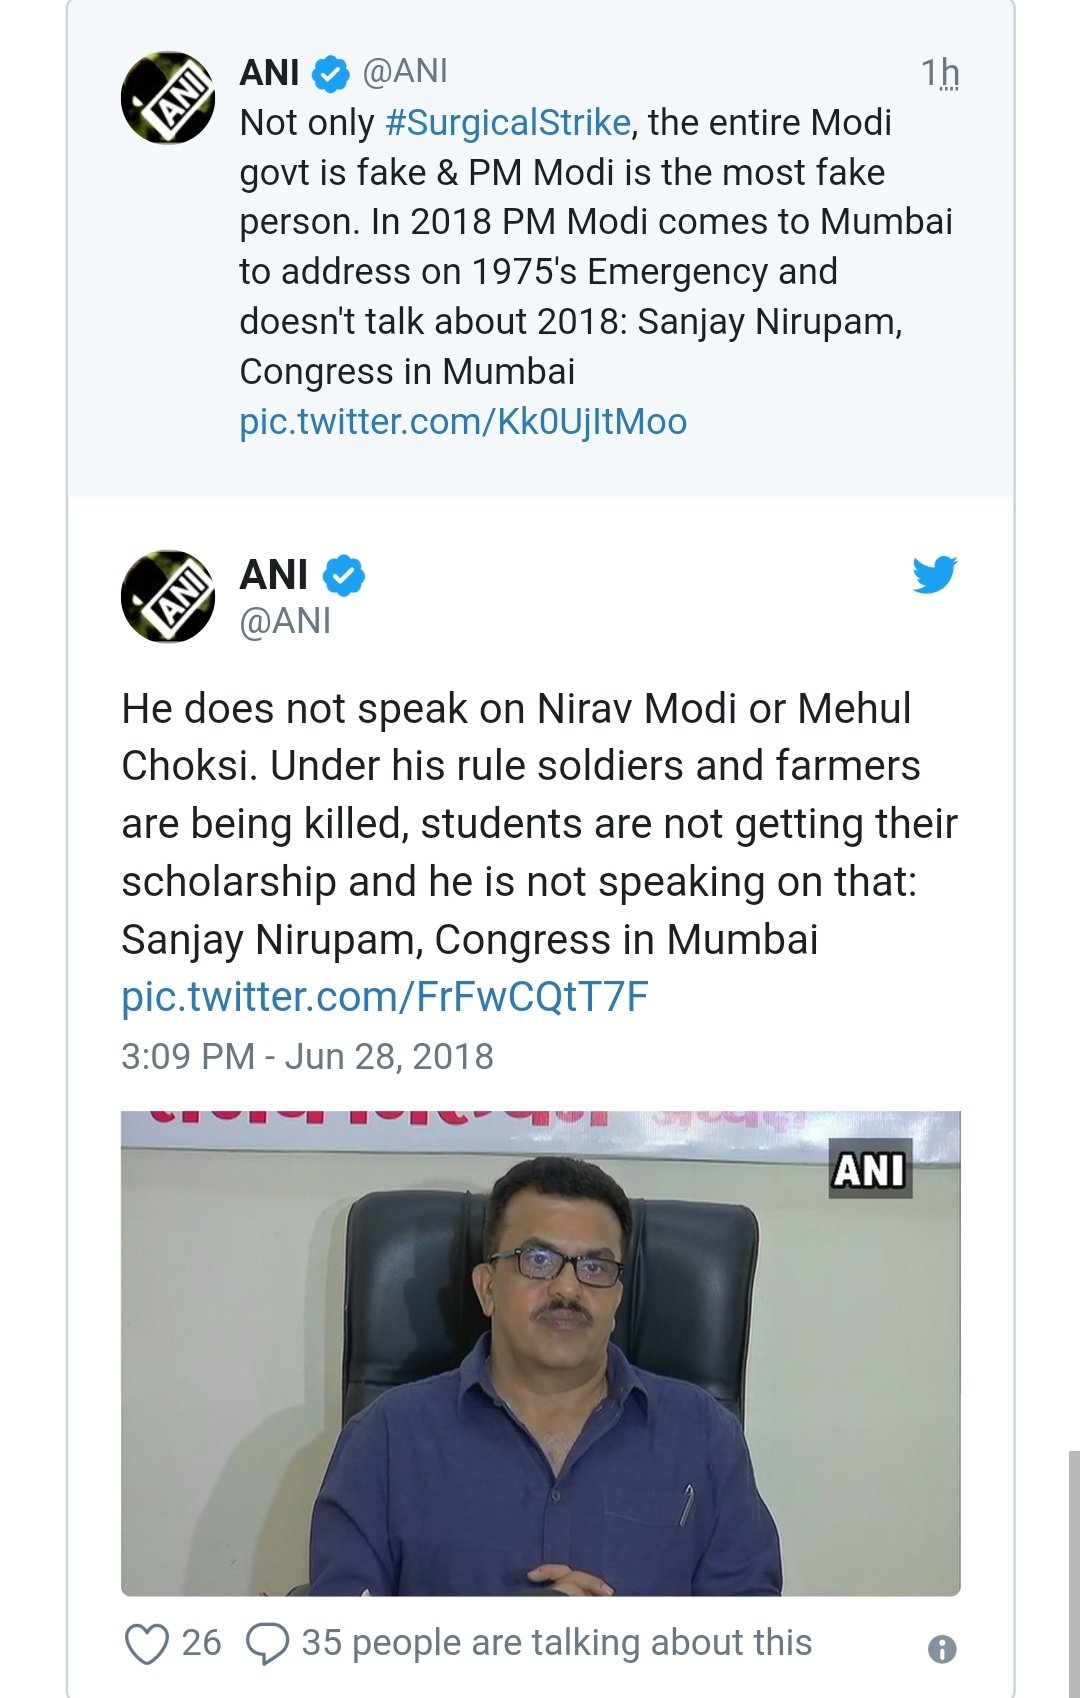Open the press conference photo
This screenshot has width=1080, height=1698.
(540, 1353)
